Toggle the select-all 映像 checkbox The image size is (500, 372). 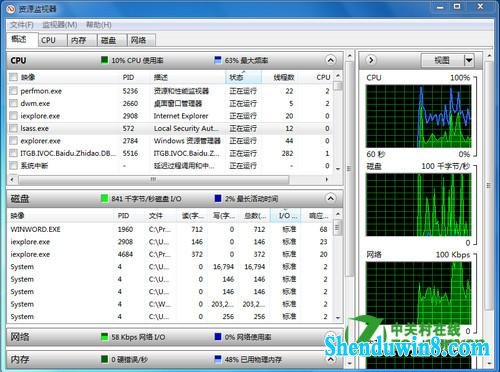click(13, 77)
